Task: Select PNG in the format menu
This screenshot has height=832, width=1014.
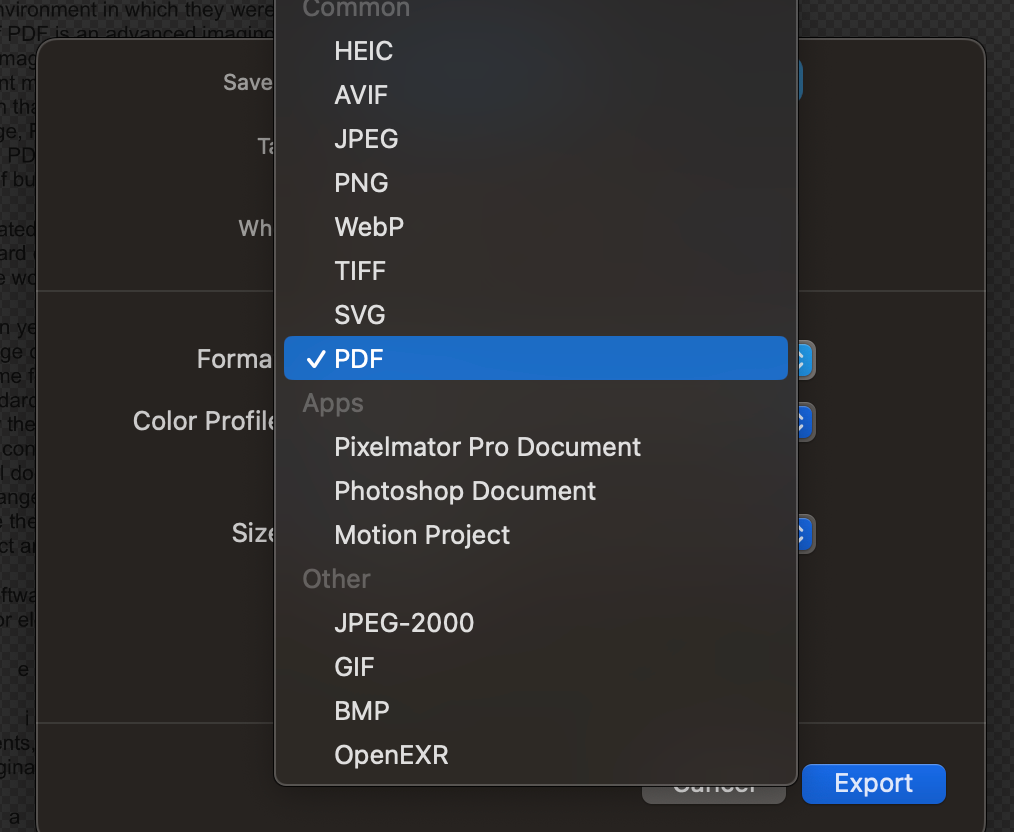Action: [535, 183]
